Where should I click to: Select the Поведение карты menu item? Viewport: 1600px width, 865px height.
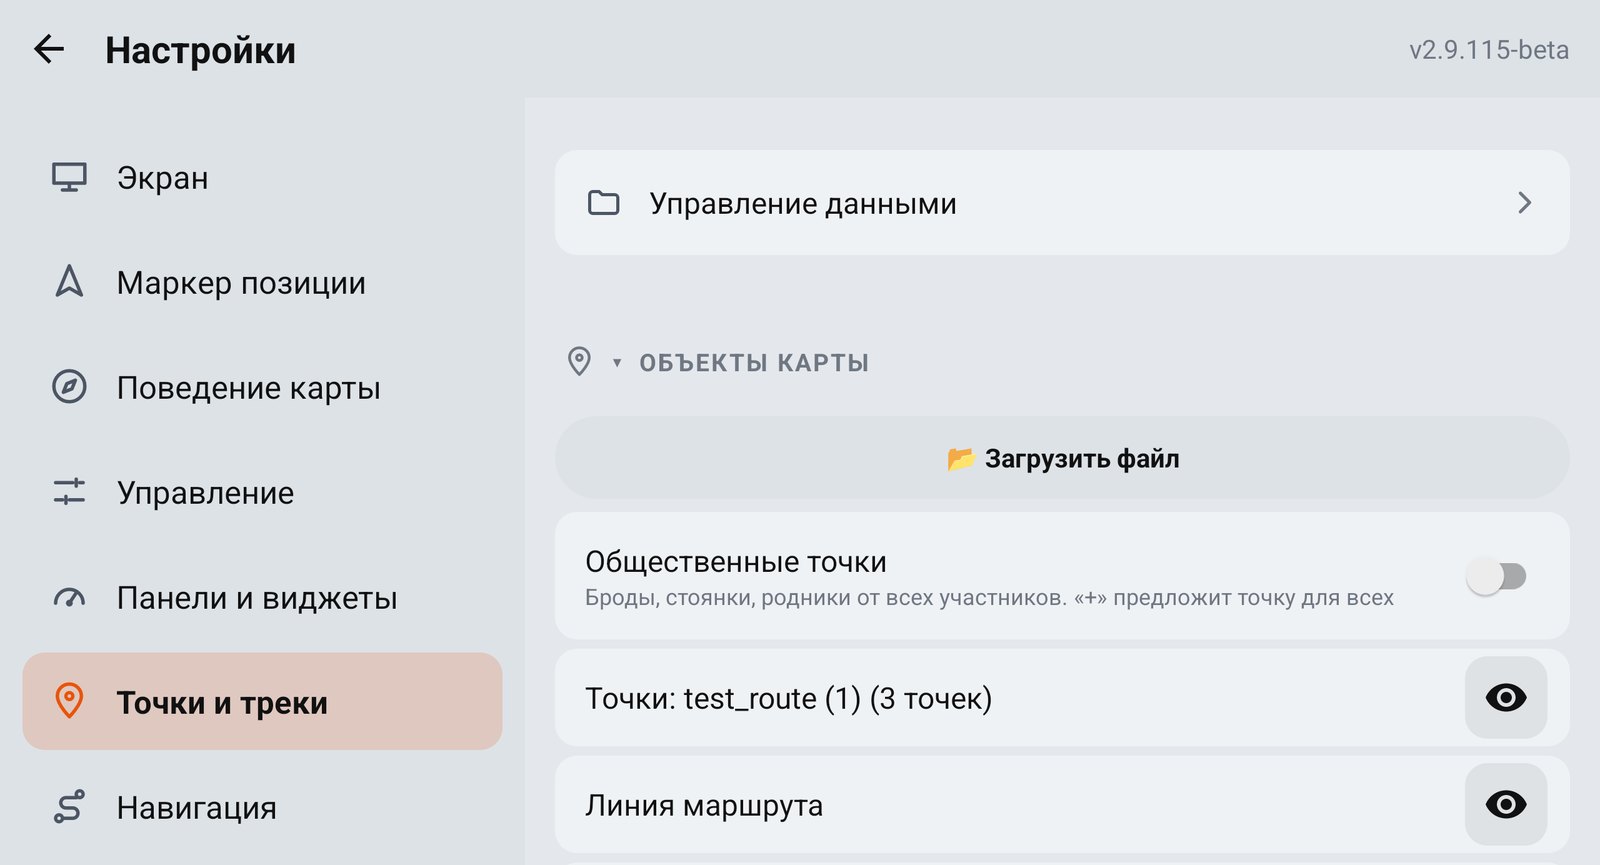[262, 387]
